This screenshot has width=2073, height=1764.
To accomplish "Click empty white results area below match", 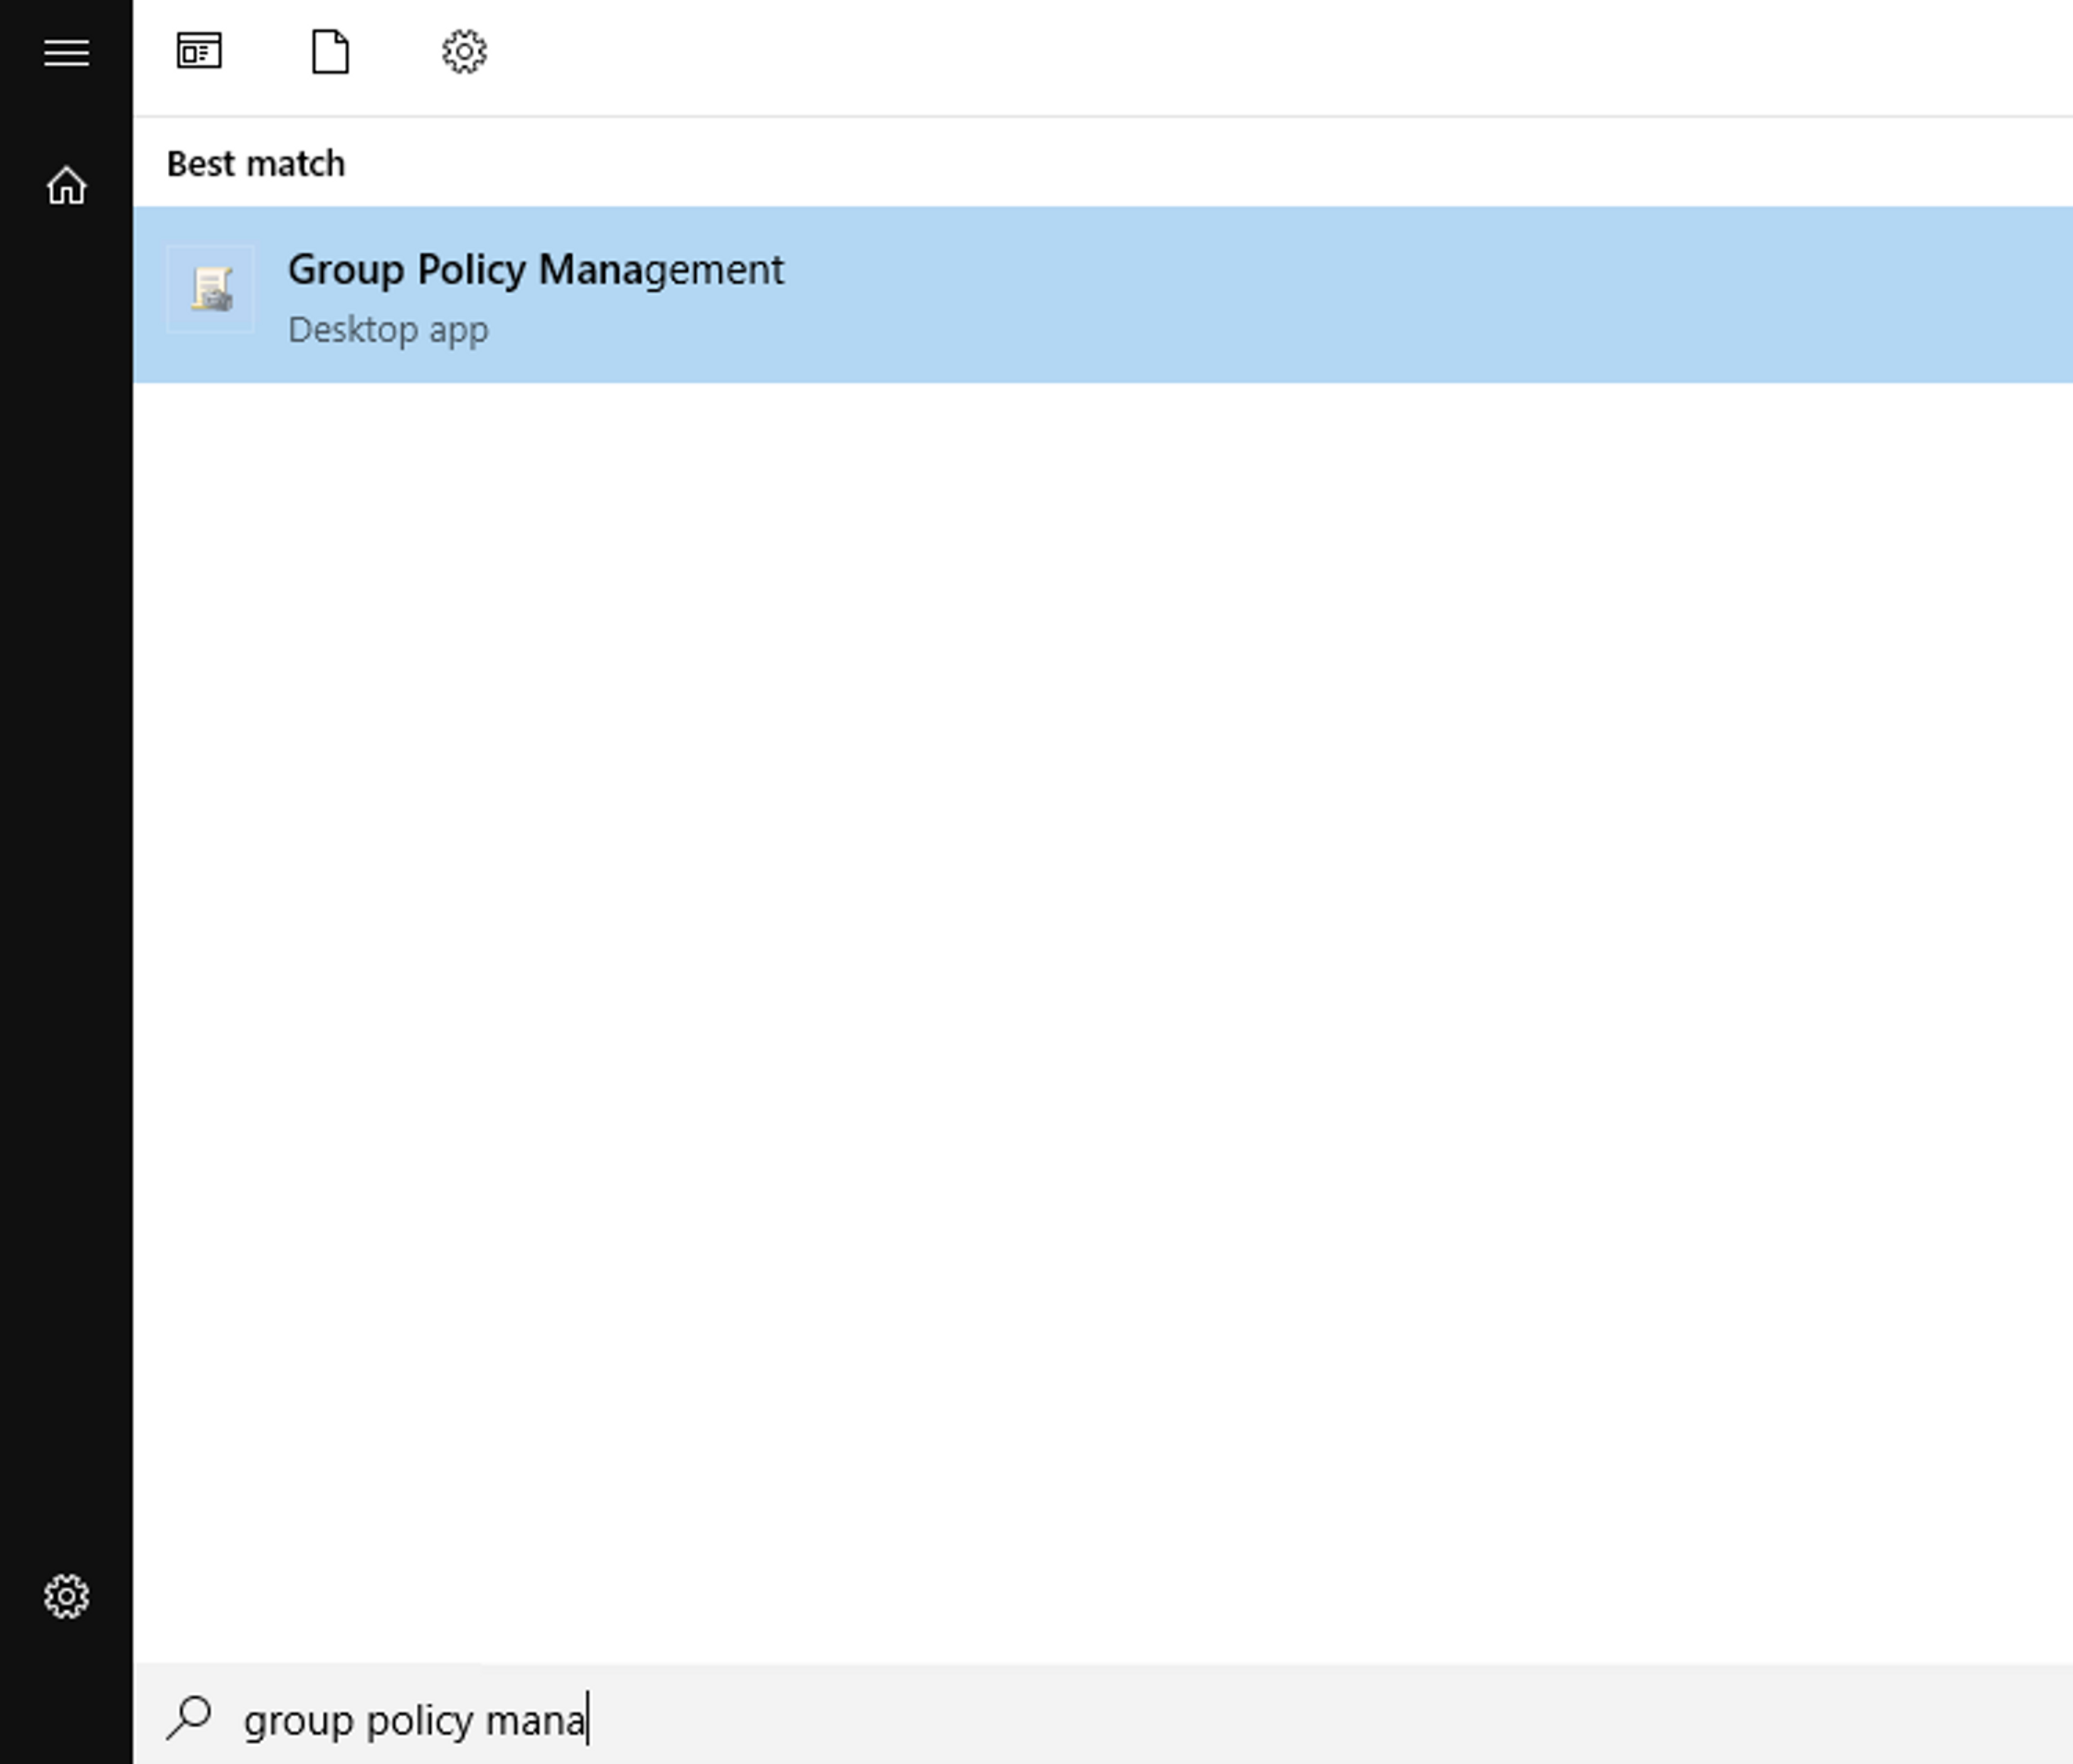I will point(1100,950).
